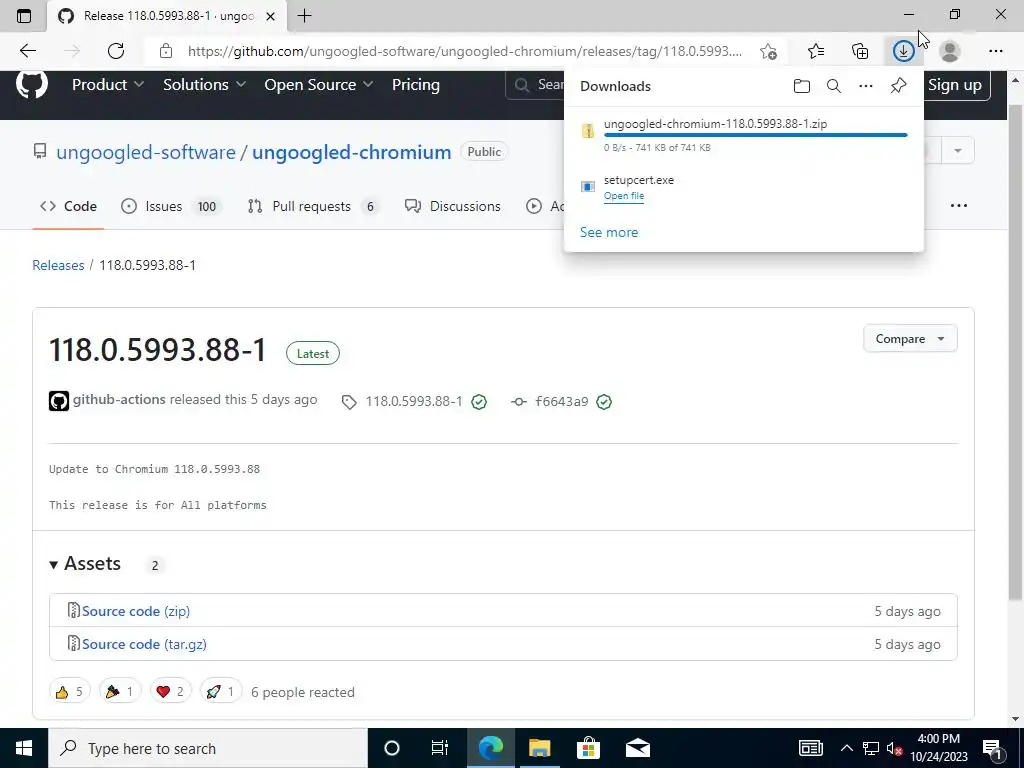Switch to the Pull requests tab
This screenshot has height=768, width=1024.
pos(312,206)
